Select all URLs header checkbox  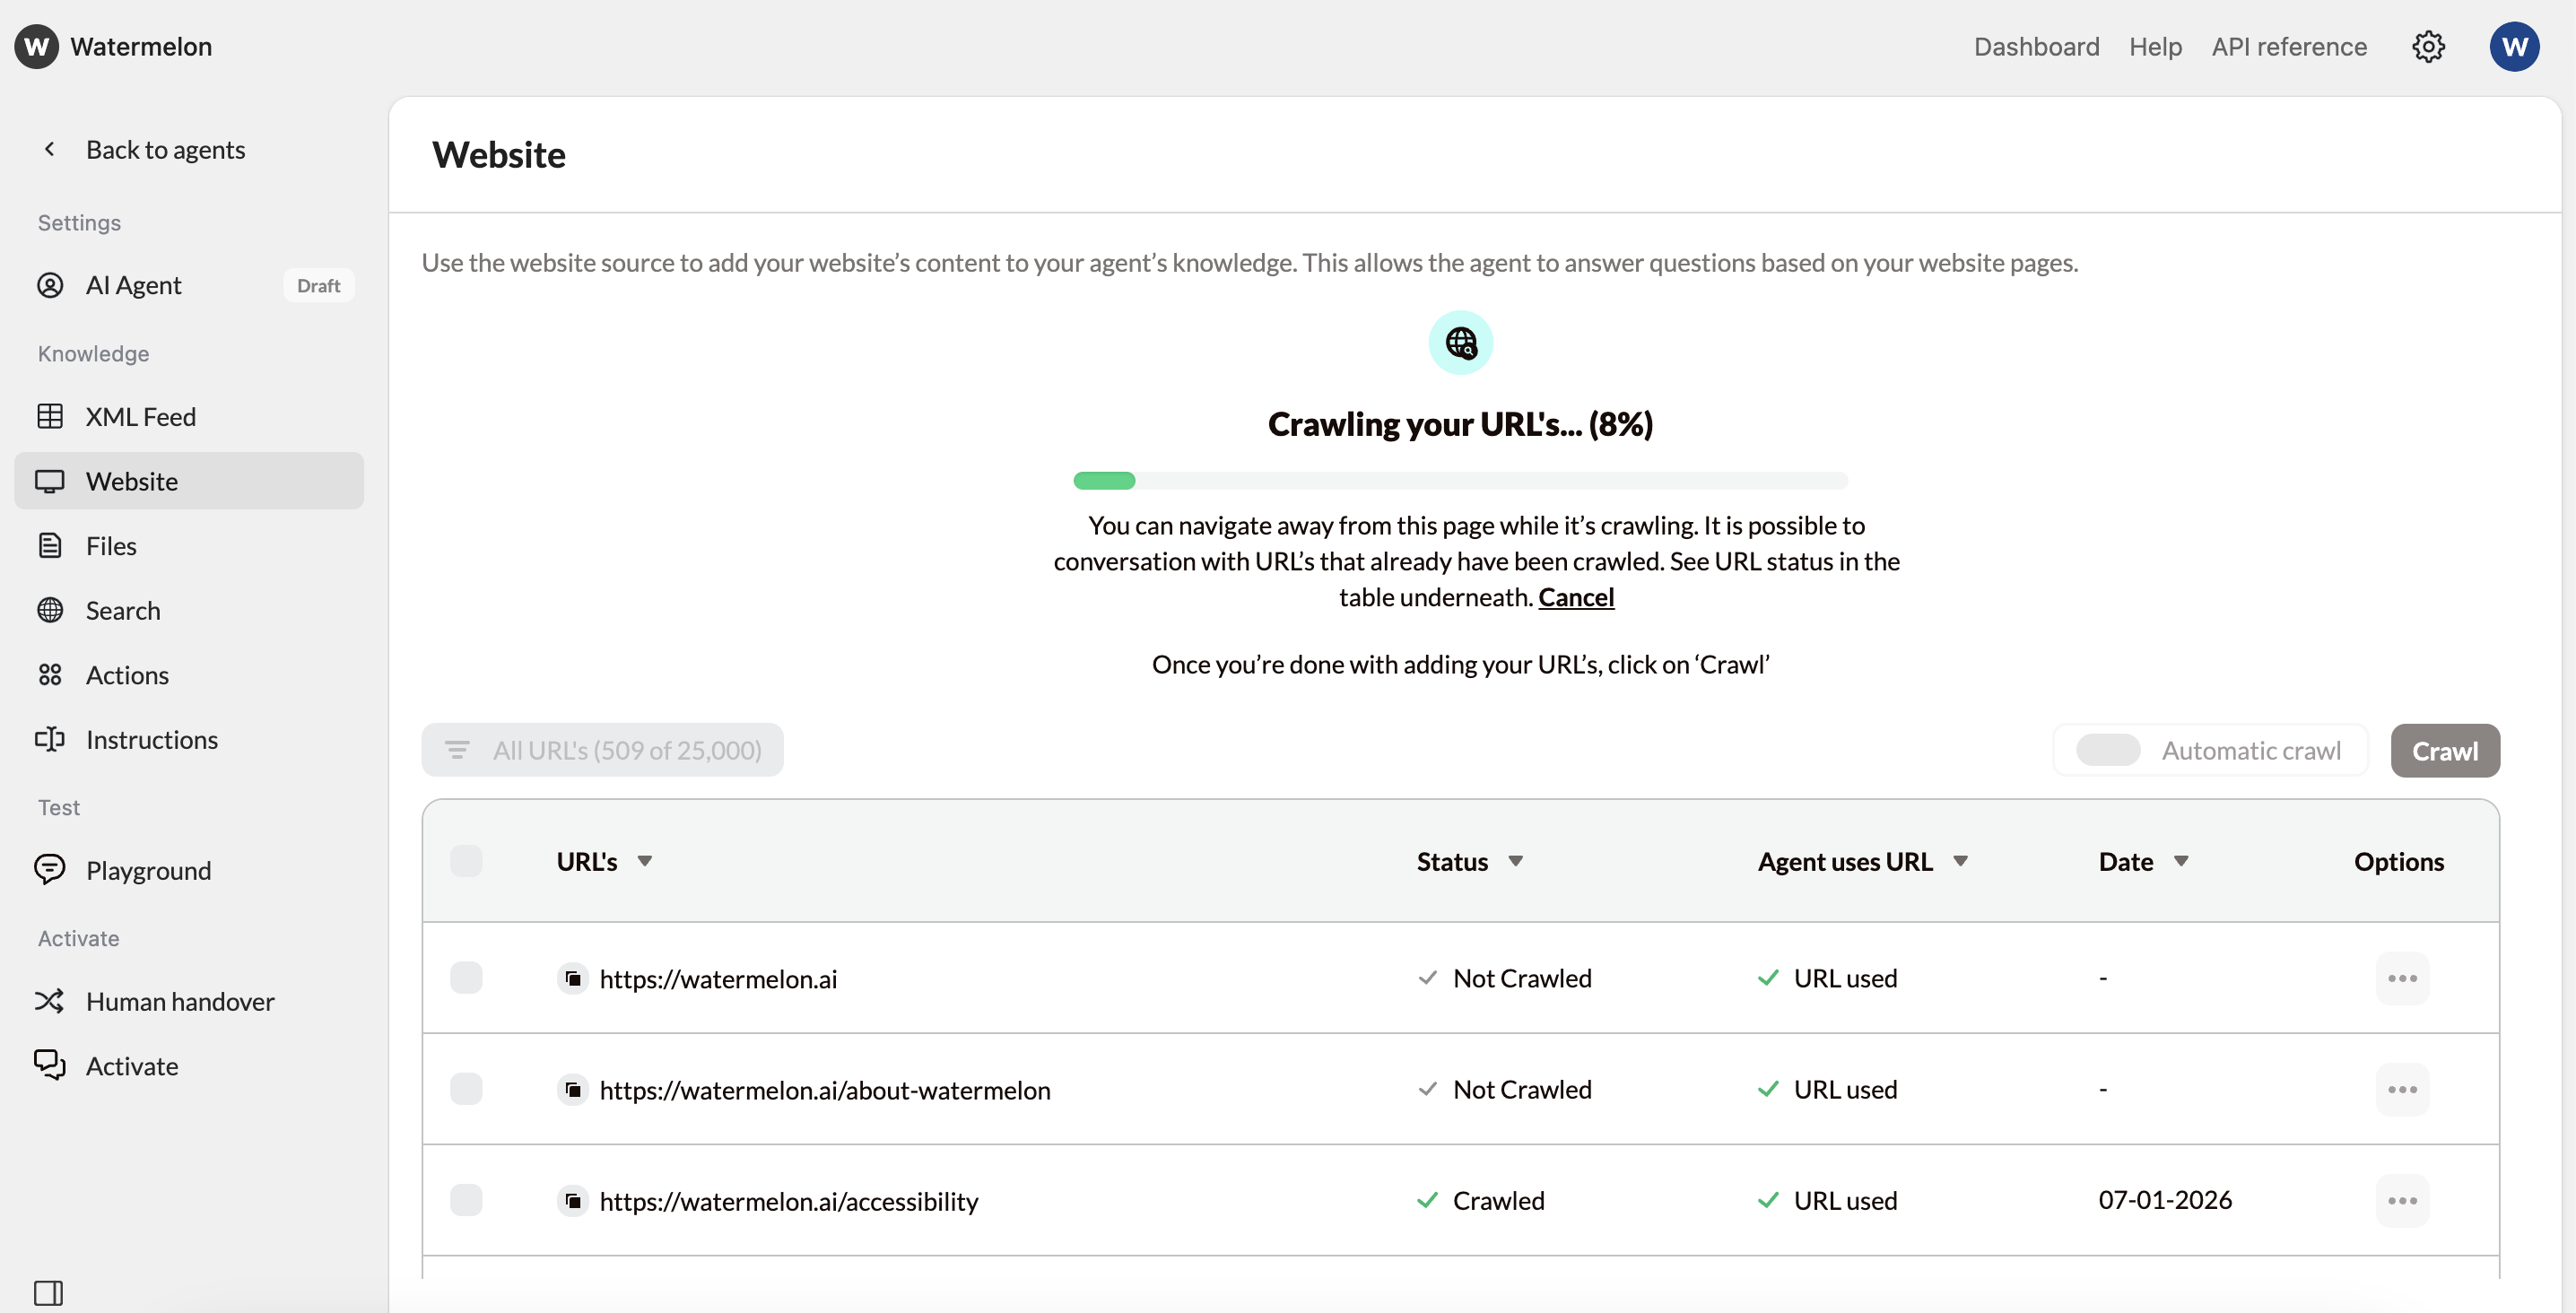click(x=466, y=861)
